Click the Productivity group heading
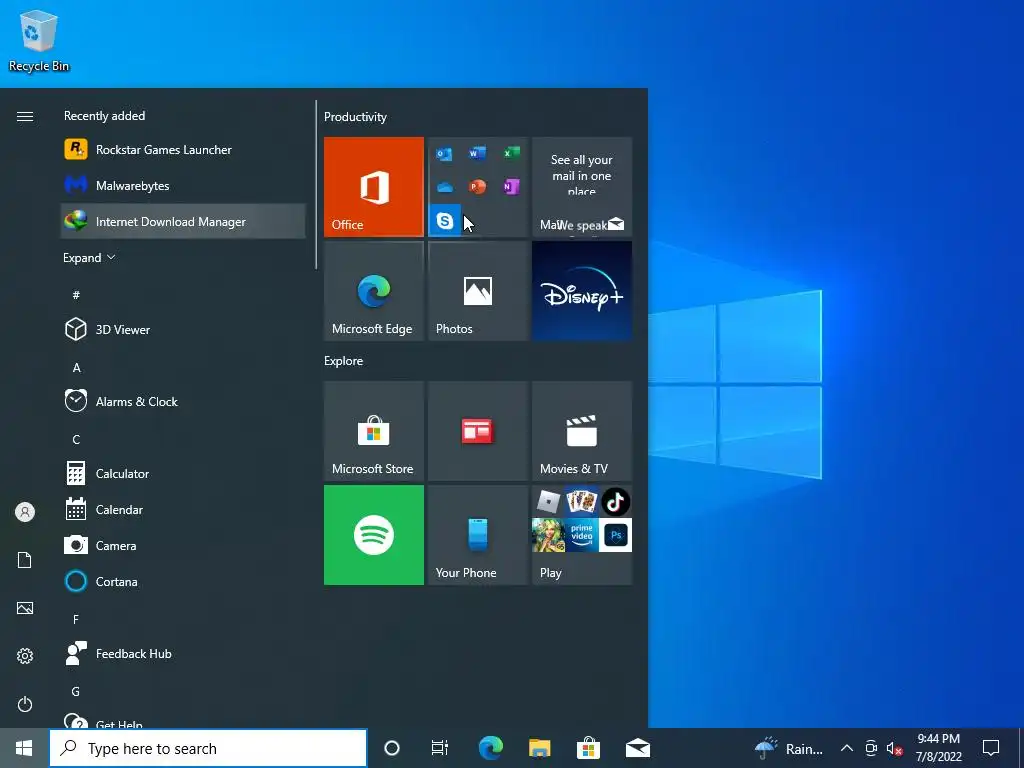 (355, 117)
